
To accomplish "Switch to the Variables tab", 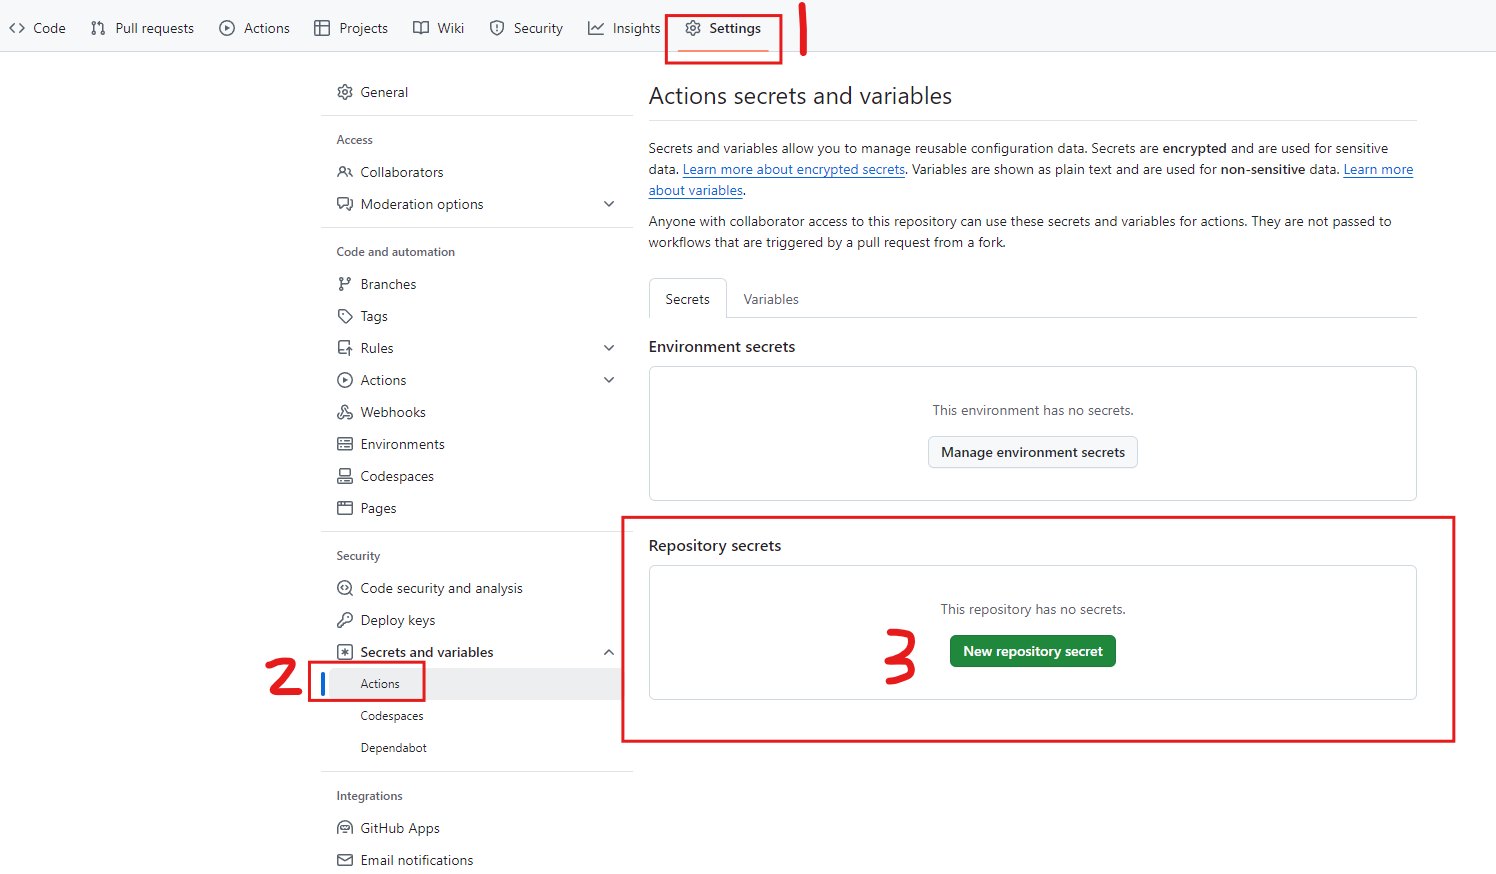I will point(771,299).
